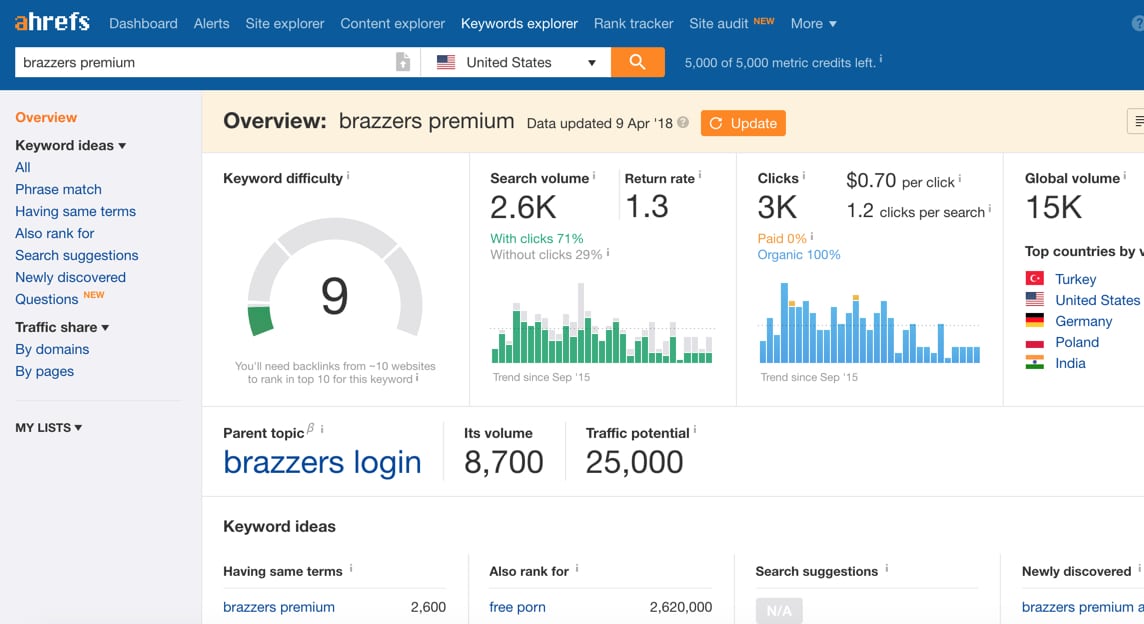Click help icon next to Data updated date
The height and width of the screenshot is (624, 1144).
(683, 123)
